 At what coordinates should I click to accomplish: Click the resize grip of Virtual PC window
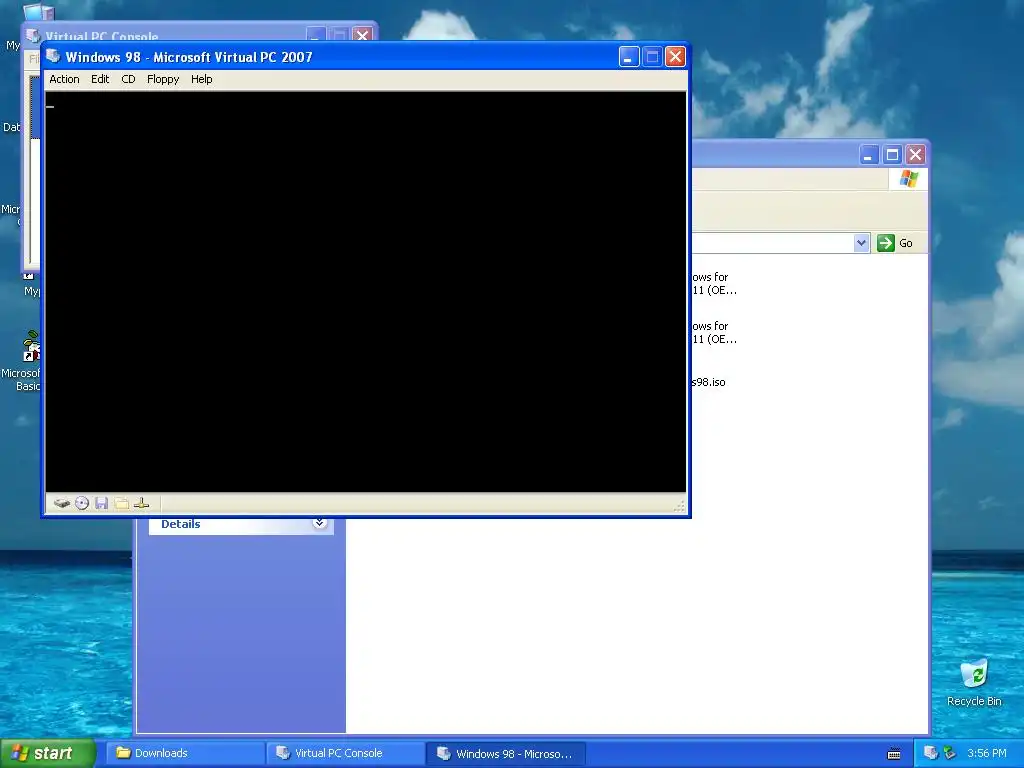point(680,507)
